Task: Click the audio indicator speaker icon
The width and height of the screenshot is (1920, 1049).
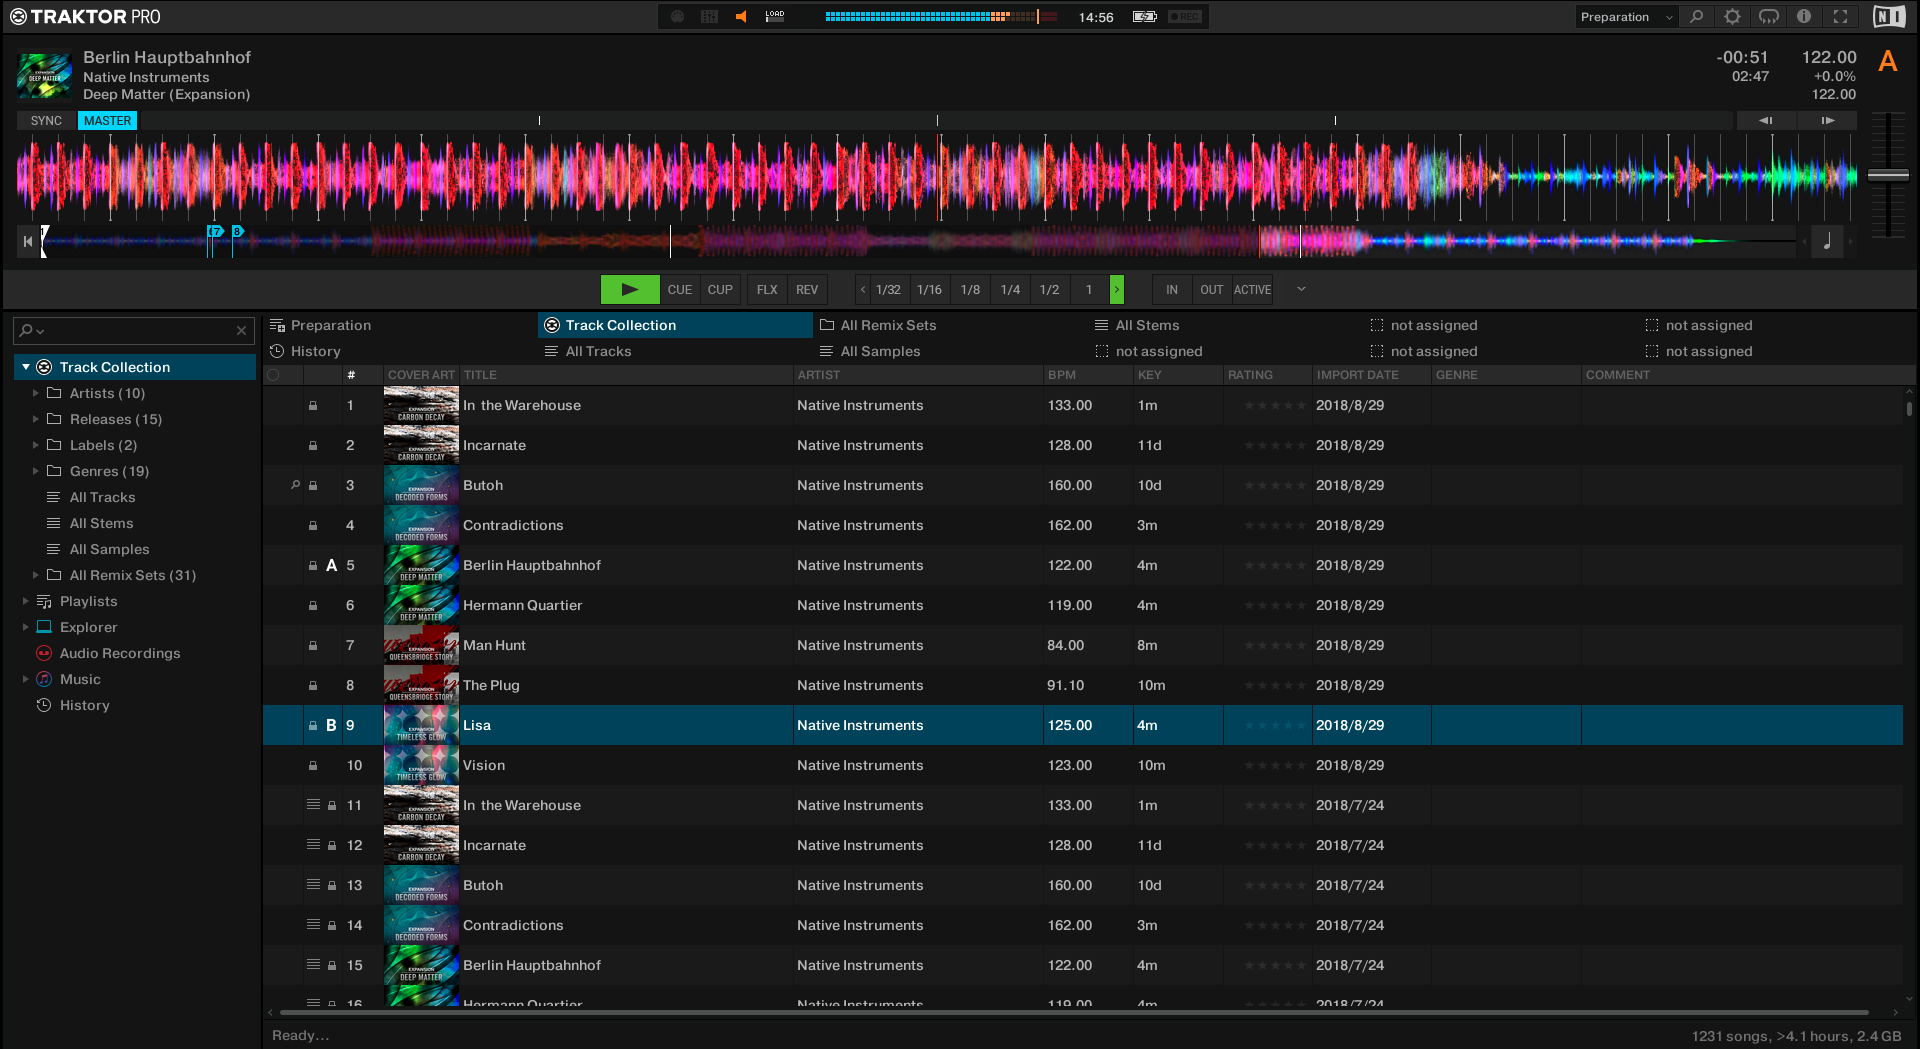Action: (x=741, y=17)
